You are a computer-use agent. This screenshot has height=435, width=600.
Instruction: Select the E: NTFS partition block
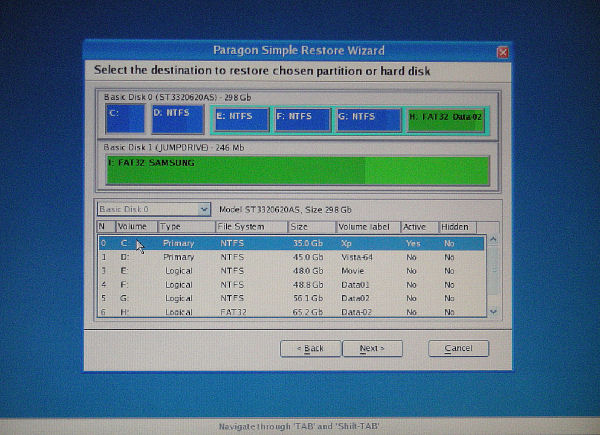pos(241,120)
